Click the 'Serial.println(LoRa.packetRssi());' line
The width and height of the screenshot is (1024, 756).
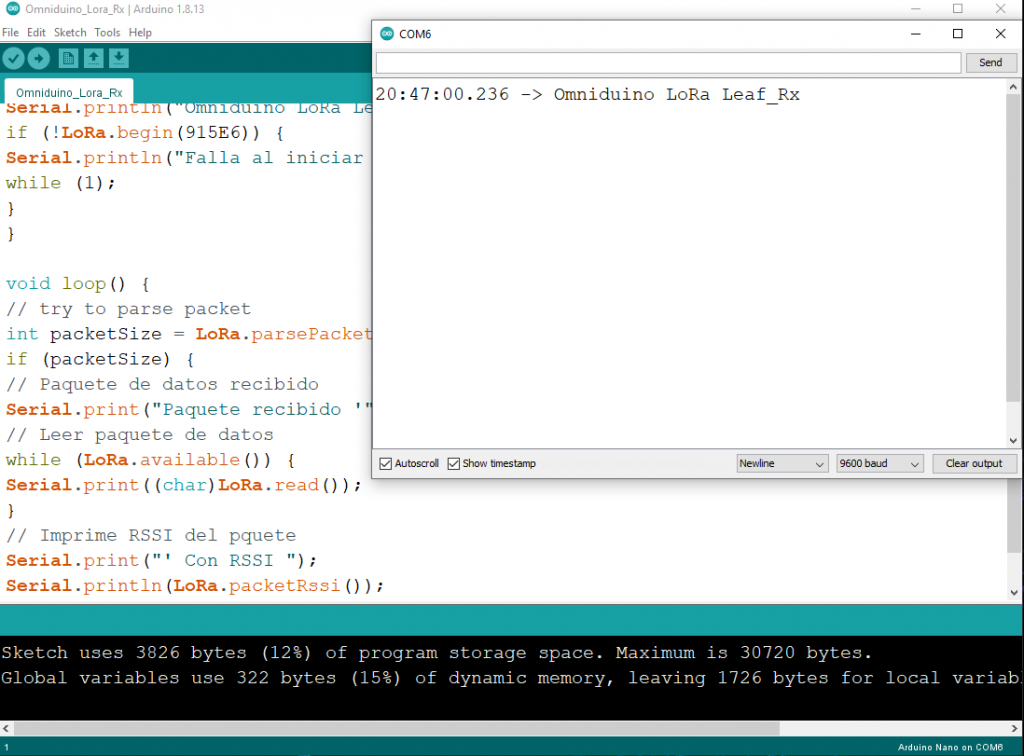[x=195, y=586]
